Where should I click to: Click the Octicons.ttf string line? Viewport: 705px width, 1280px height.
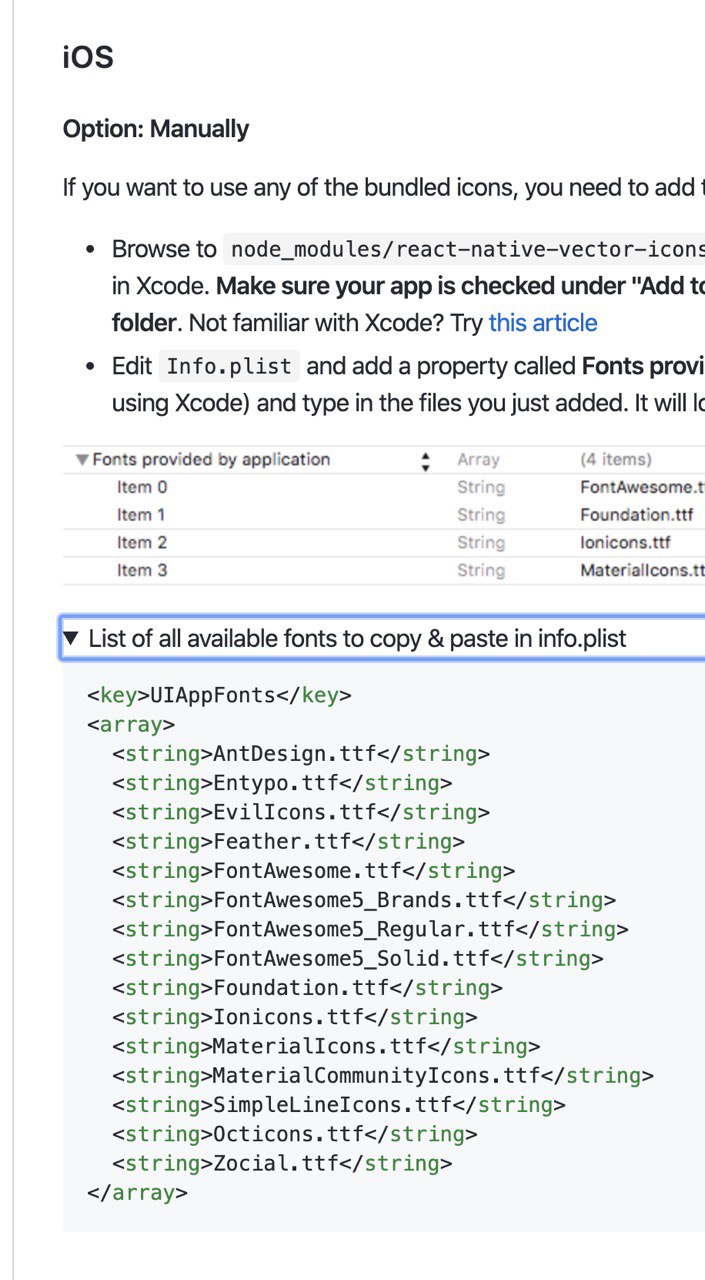pyautogui.click(x=295, y=1134)
